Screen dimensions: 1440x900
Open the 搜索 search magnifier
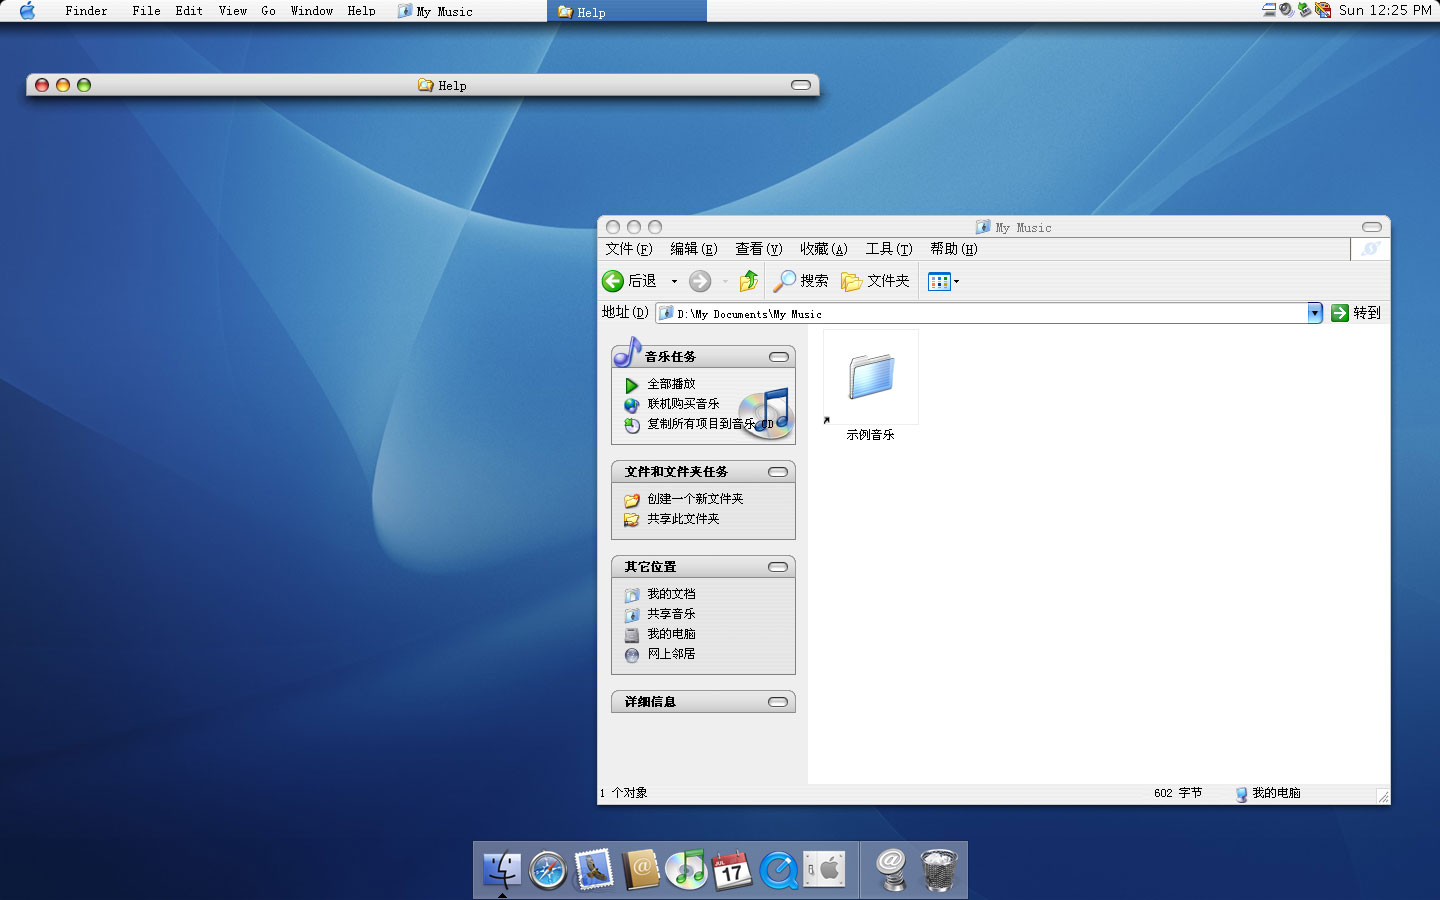point(784,281)
